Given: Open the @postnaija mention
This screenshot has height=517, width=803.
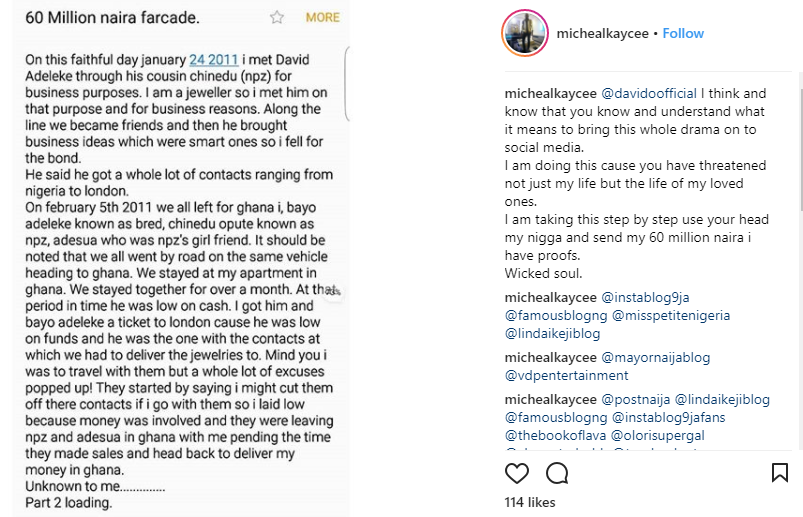Looking at the screenshot, I should 636,399.
